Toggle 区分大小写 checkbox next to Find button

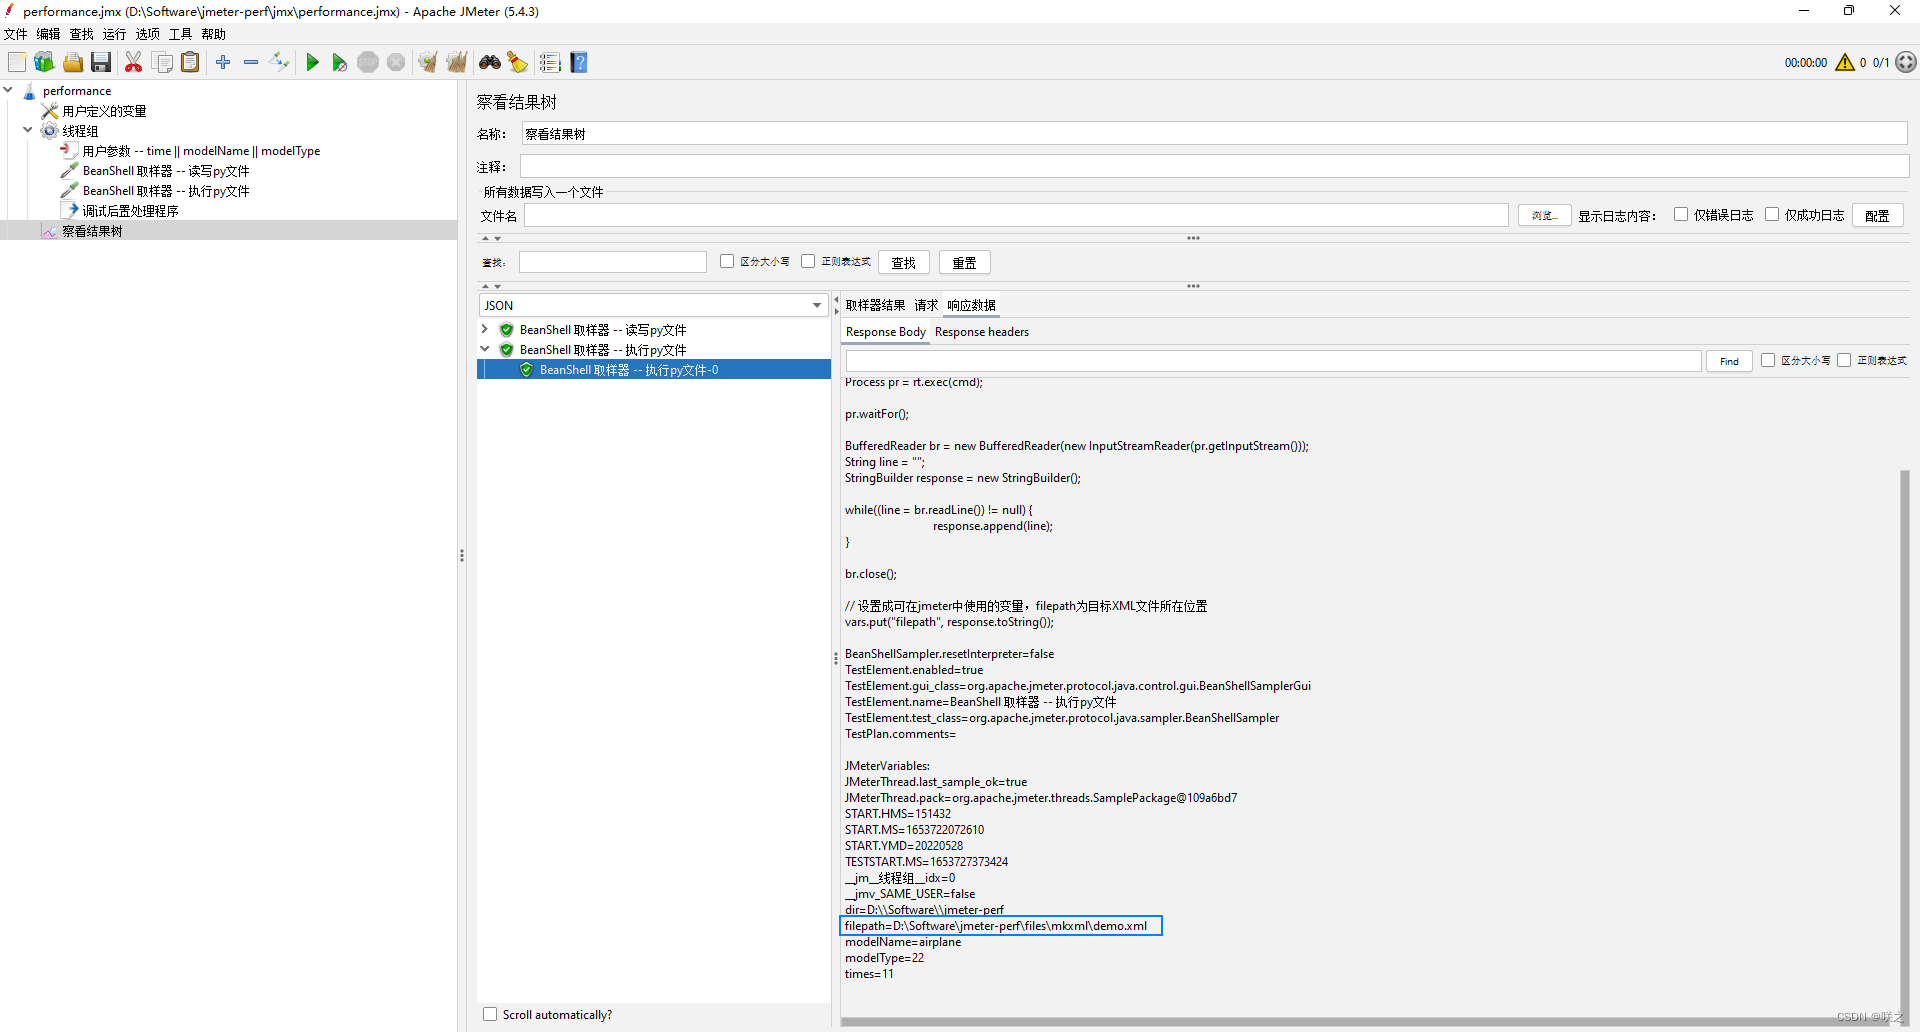pos(1768,360)
